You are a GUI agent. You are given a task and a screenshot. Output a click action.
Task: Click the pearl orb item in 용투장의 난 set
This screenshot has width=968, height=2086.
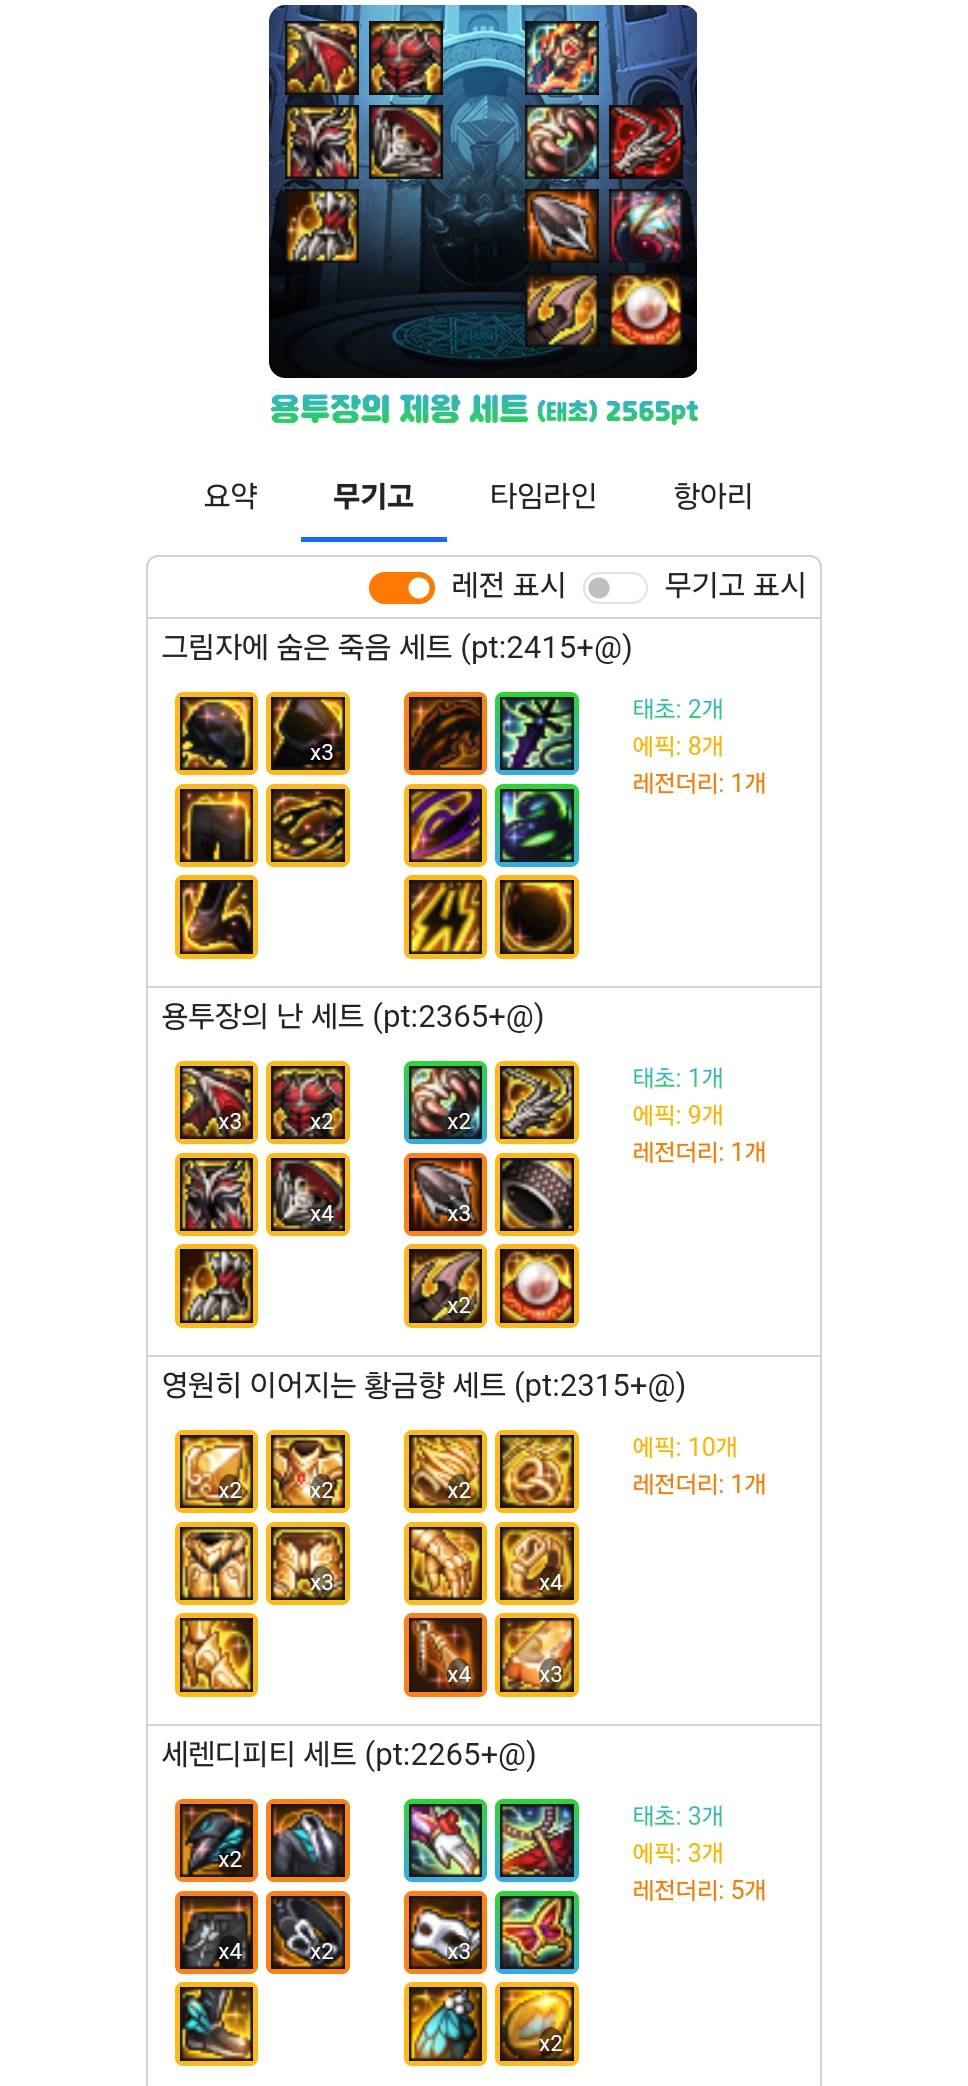(x=537, y=1286)
